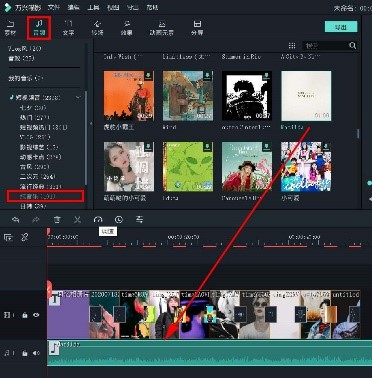The image size is (372, 378).
Task: Select the illustrated house album cover
Action: pos(188,96)
